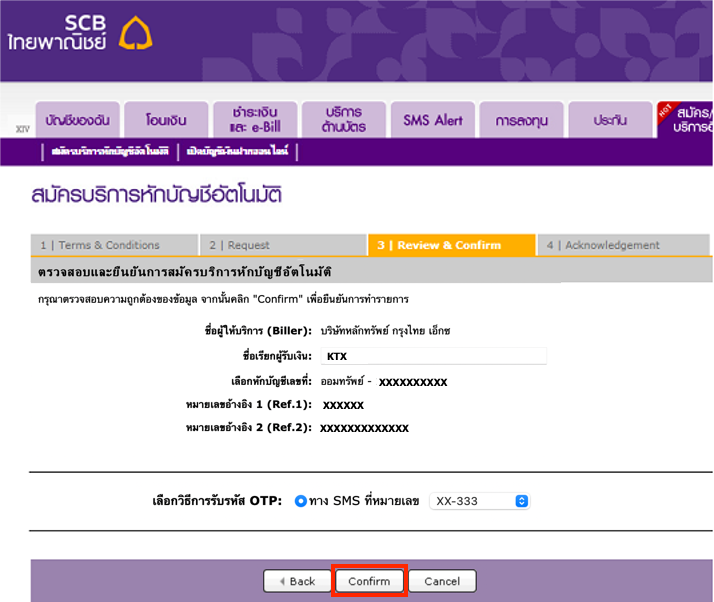Open the SMS Alert tab
This screenshot has height=602, width=714.
(x=432, y=120)
